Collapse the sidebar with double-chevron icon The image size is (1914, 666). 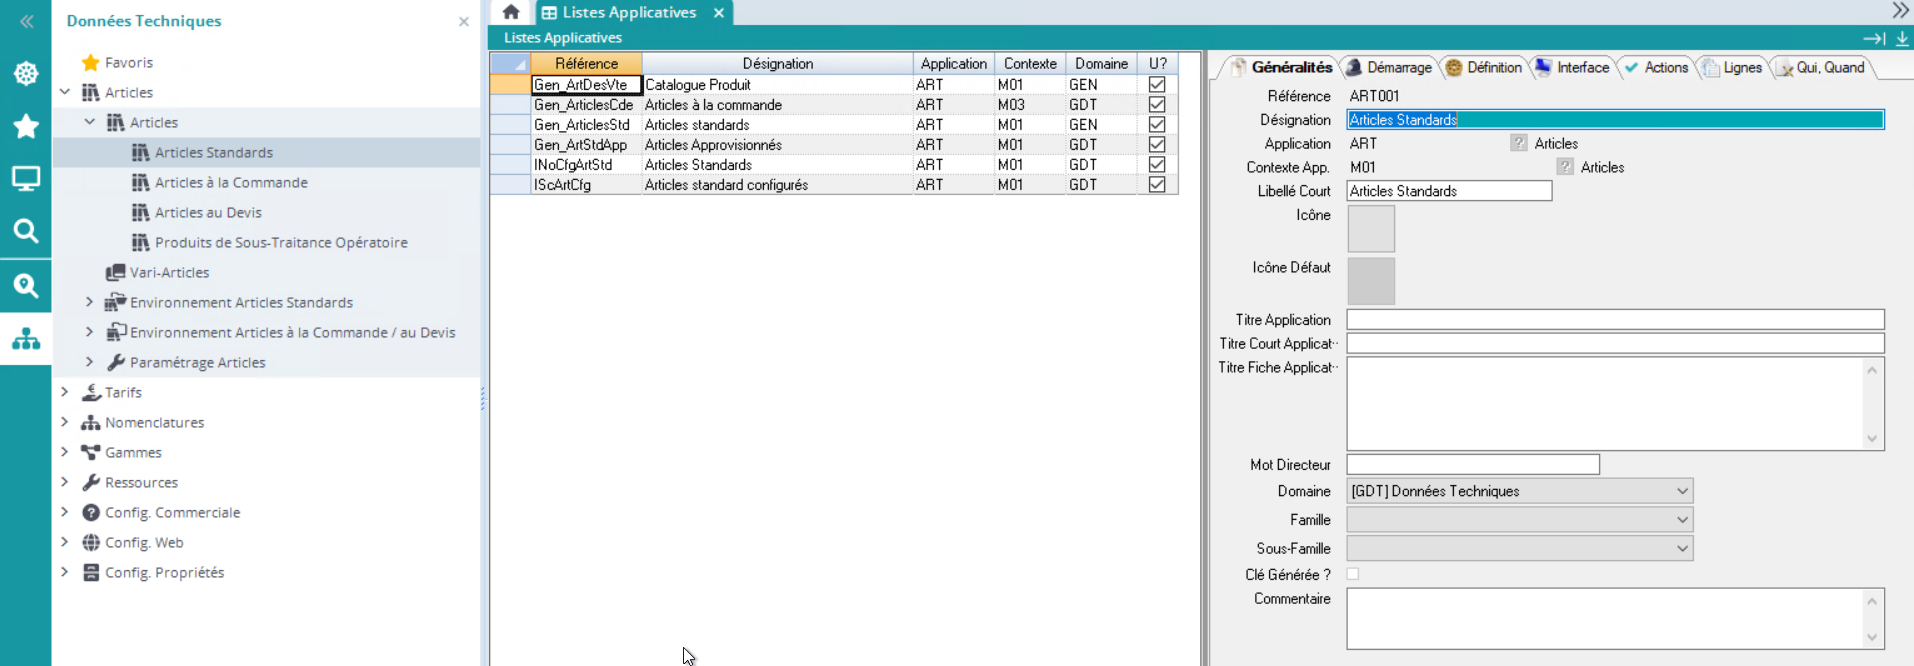26,21
